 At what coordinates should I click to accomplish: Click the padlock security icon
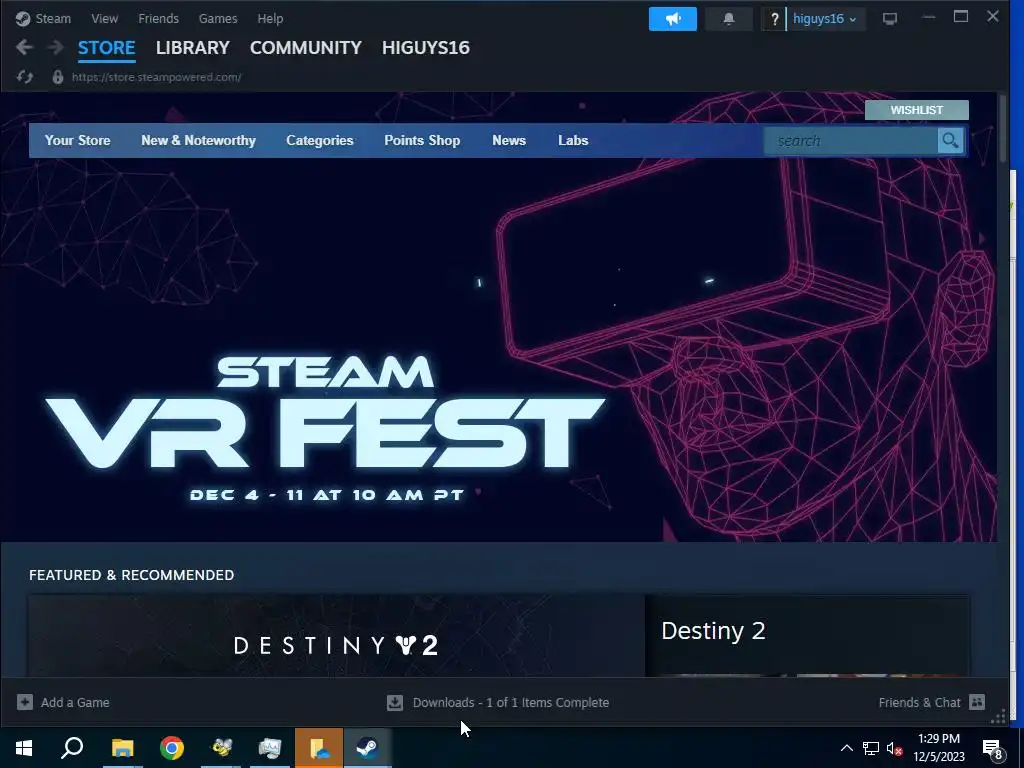tap(57, 77)
